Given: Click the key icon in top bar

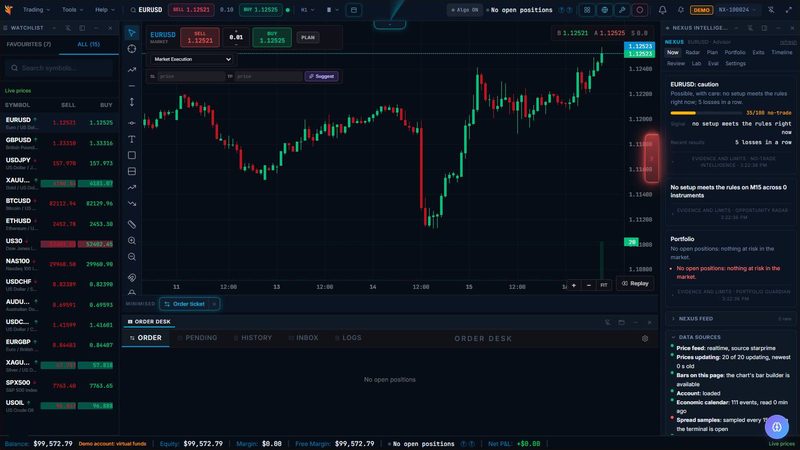Looking at the screenshot, I should pyautogui.click(x=622, y=10).
